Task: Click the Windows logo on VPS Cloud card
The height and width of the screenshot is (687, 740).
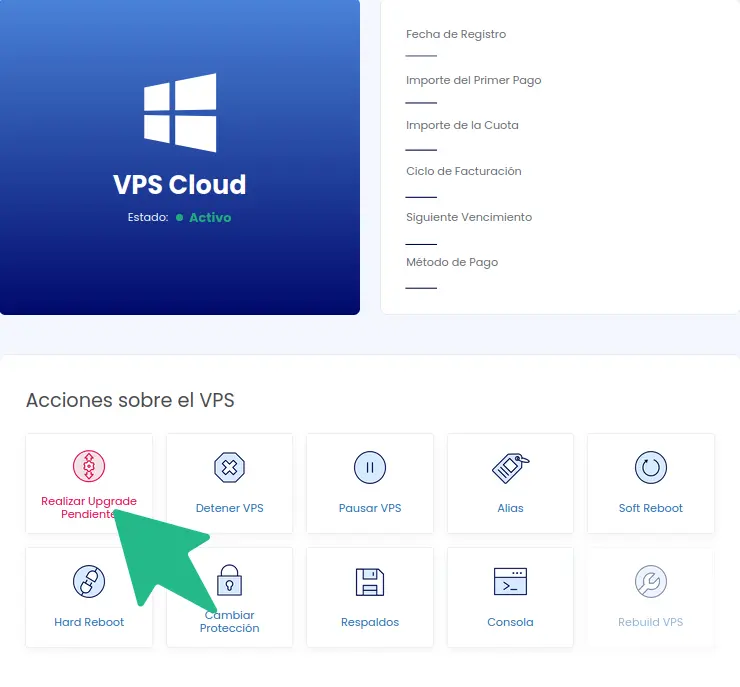Action: click(x=180, y=112)
